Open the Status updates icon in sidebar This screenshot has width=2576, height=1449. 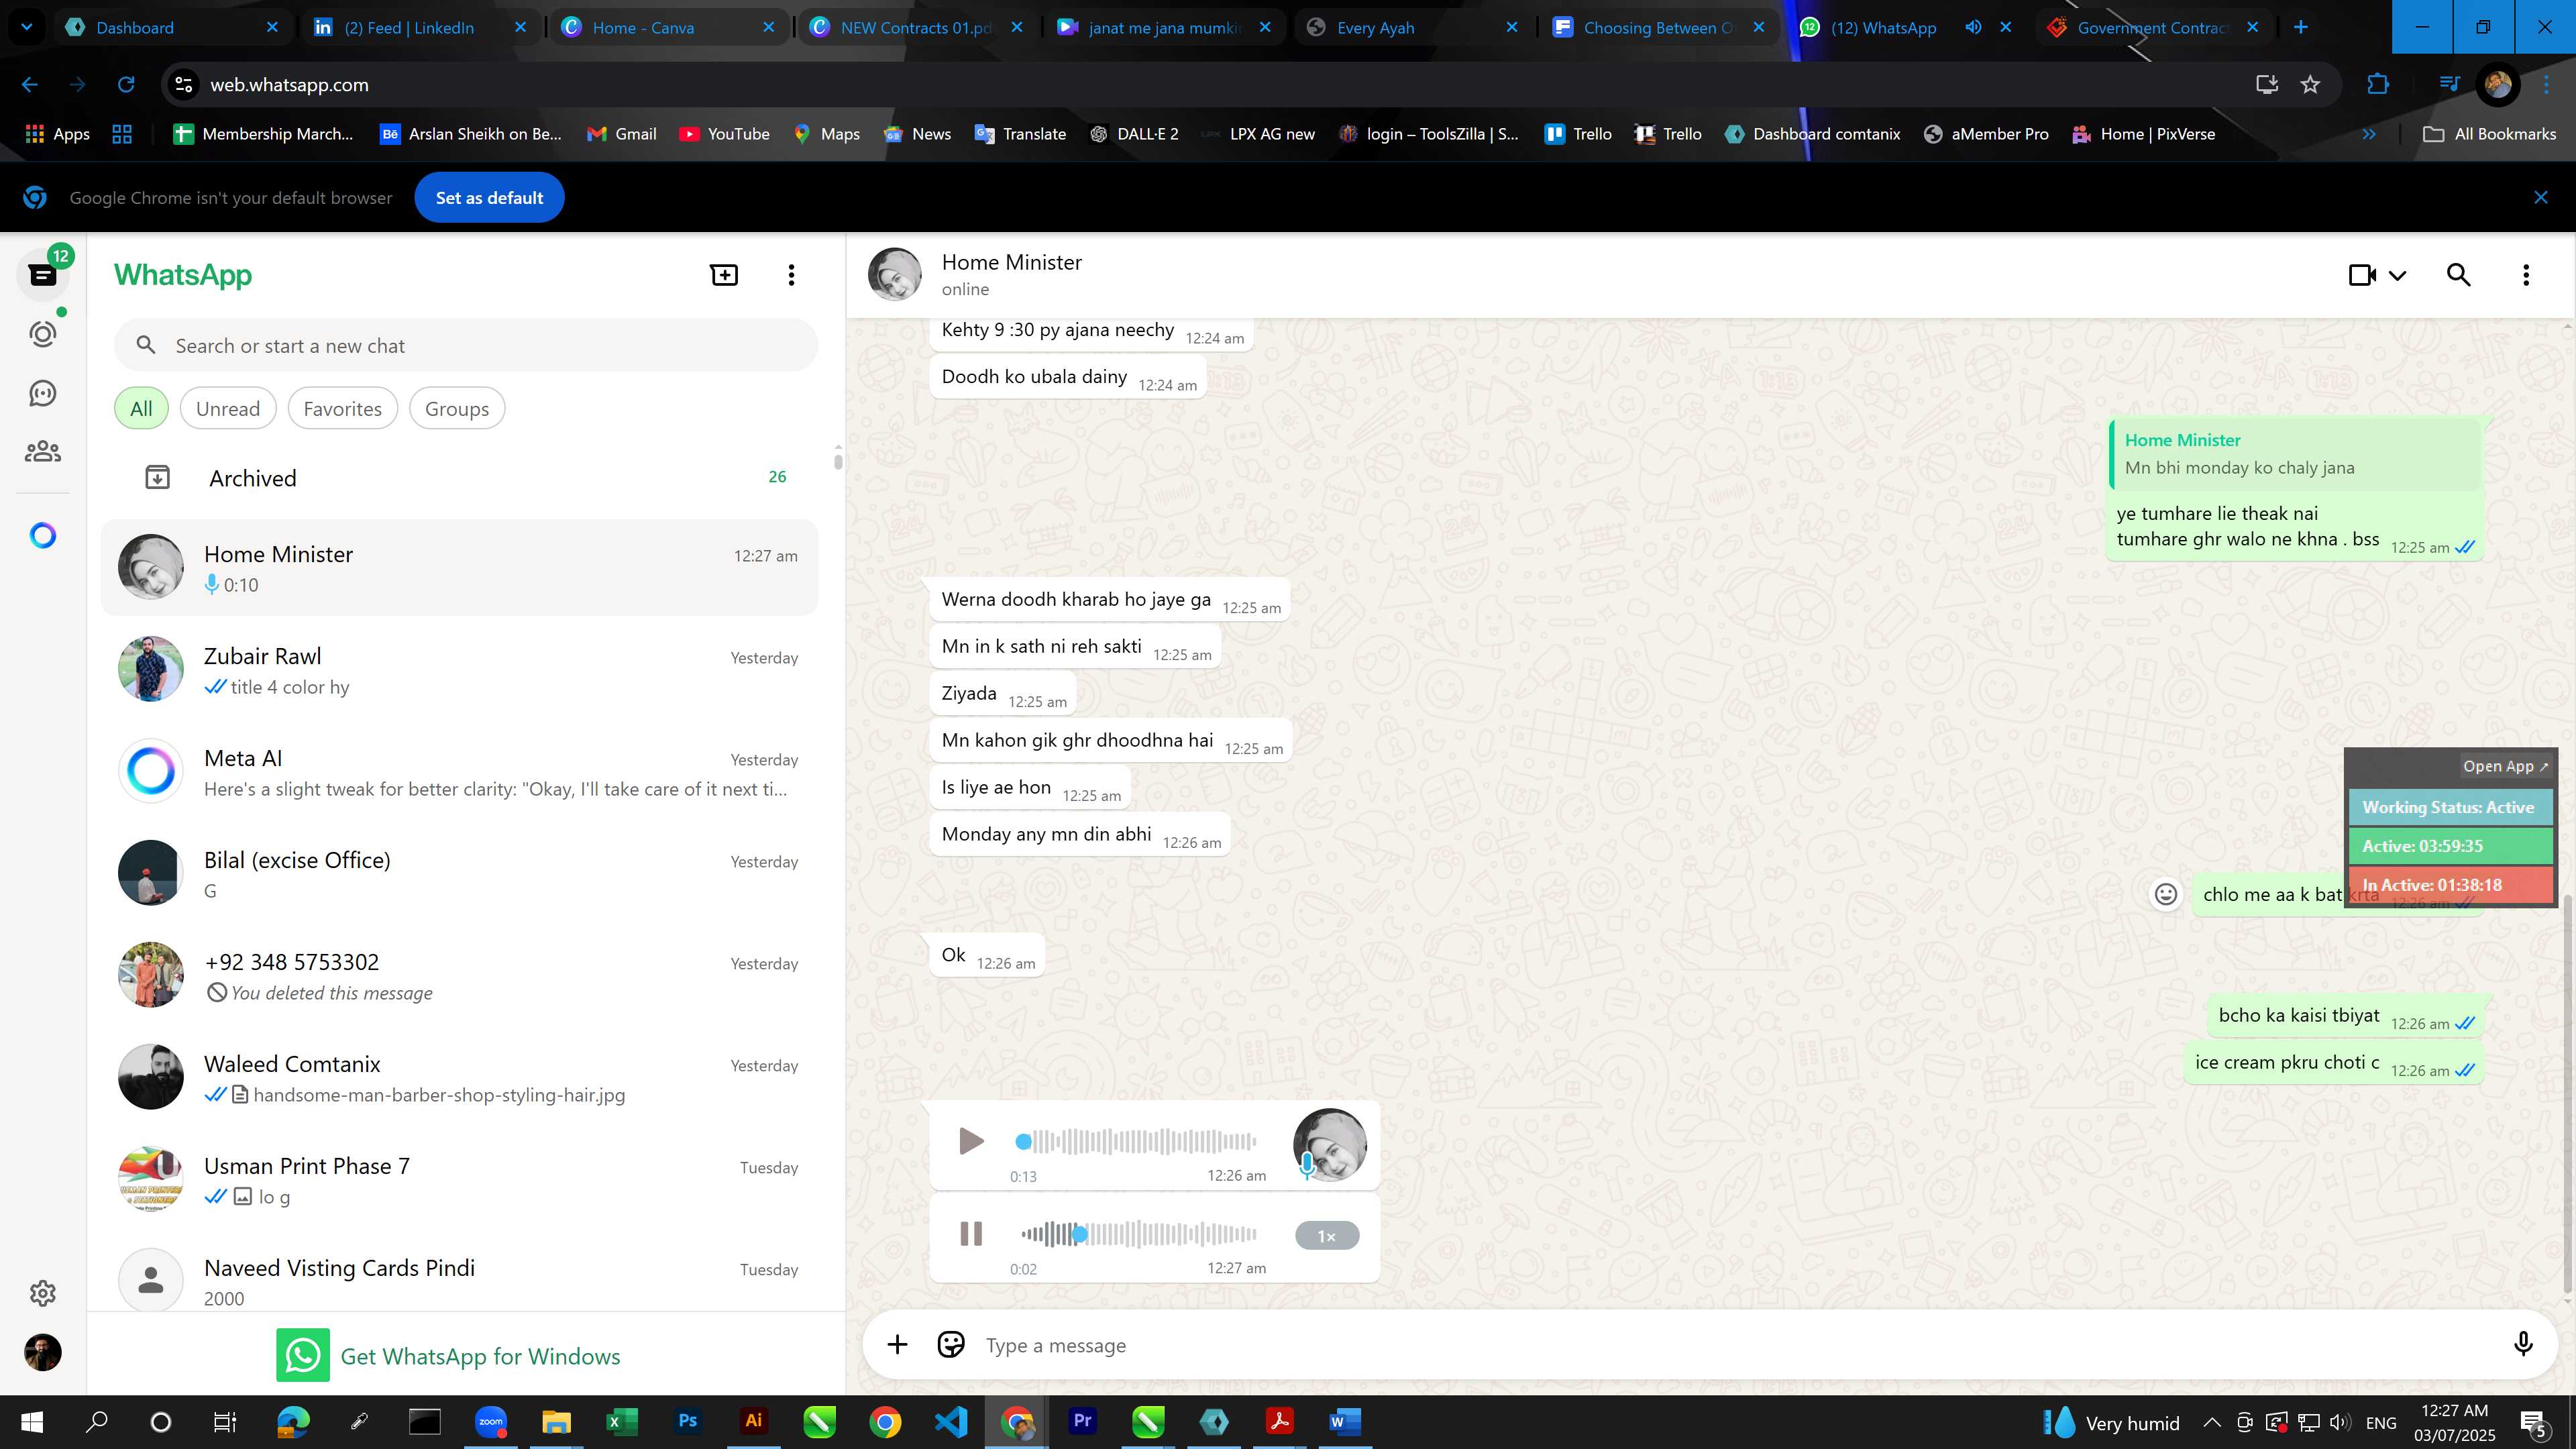pyautogui.click(x=43, y=333)
